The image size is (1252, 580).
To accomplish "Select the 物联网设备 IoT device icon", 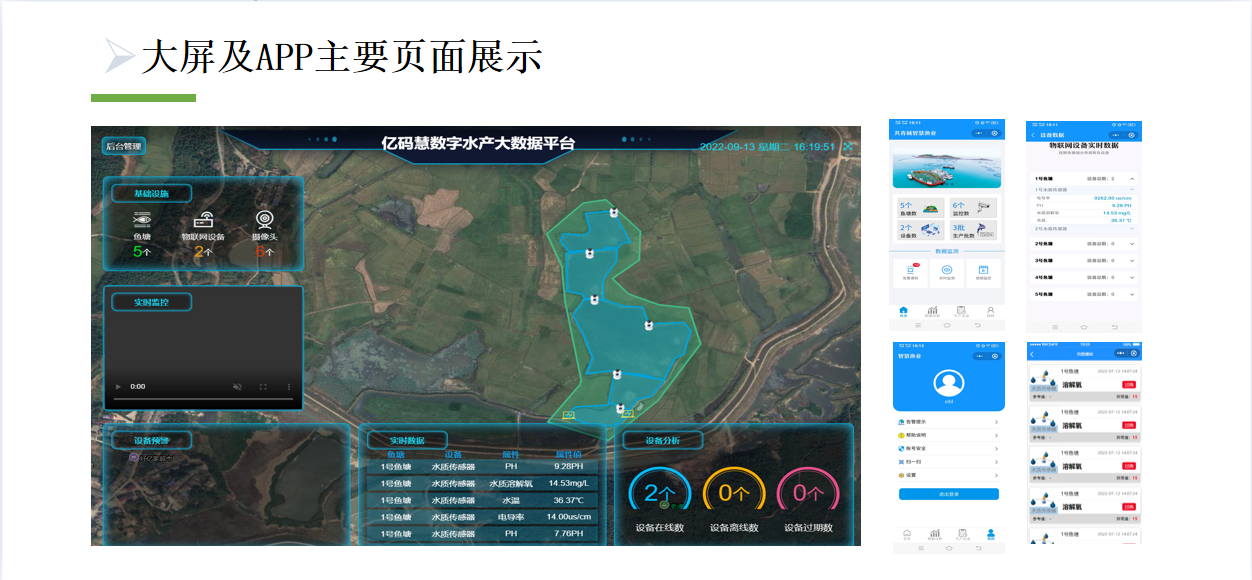I will coord(203,221).
